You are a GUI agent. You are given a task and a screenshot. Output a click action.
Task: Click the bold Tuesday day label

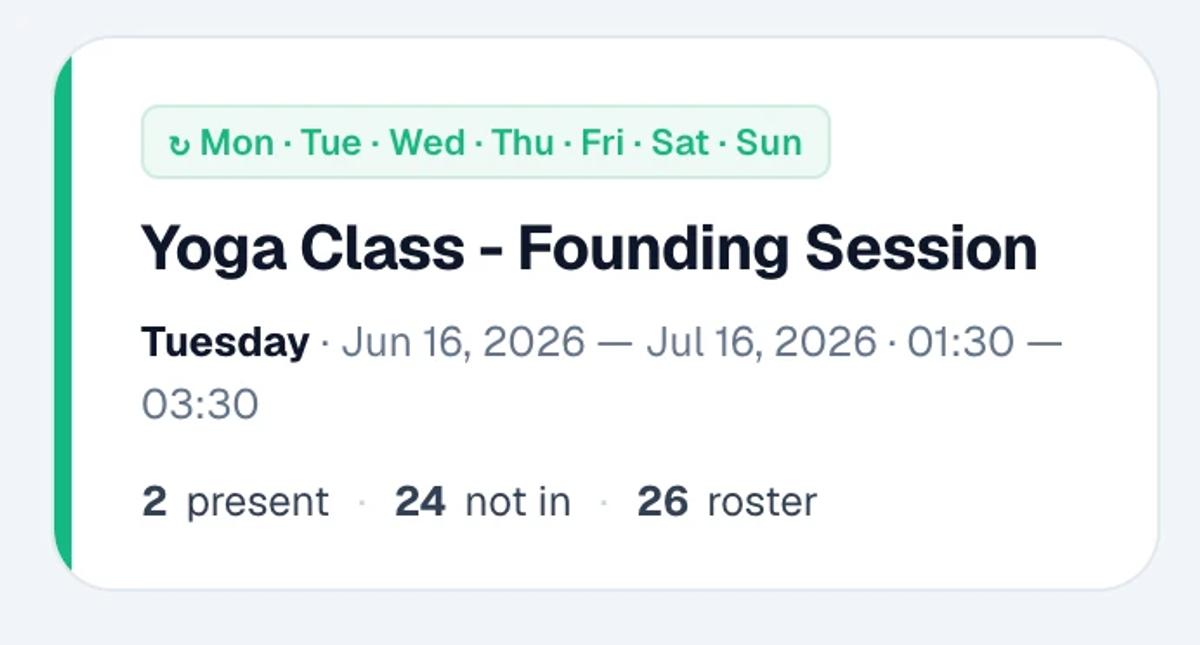pyautogui.click(x=225, y=343)
